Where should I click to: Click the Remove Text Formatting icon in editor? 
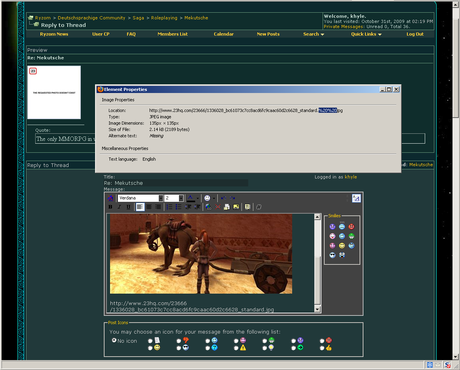point(110,198)
